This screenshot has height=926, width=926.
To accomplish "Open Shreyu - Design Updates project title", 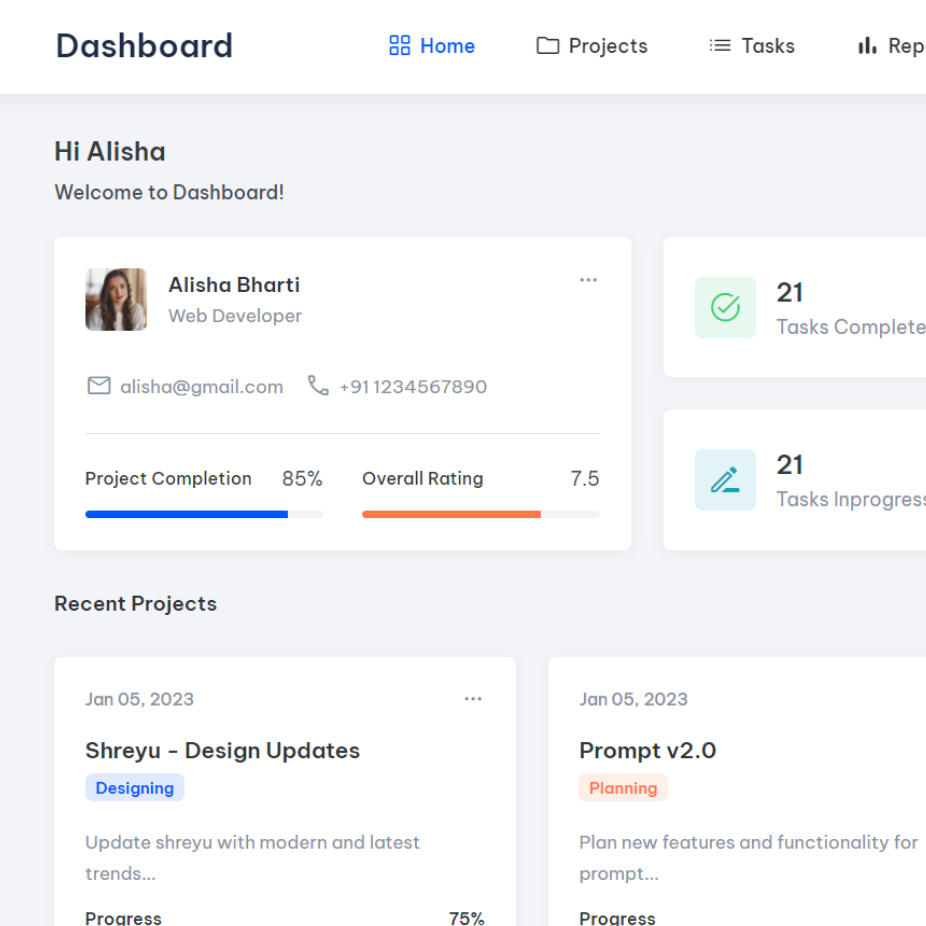I will [222, 750].
